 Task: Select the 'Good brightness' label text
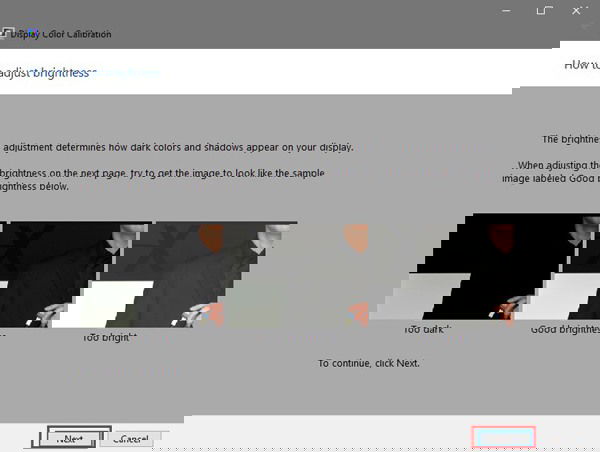(x=565, y=330)
